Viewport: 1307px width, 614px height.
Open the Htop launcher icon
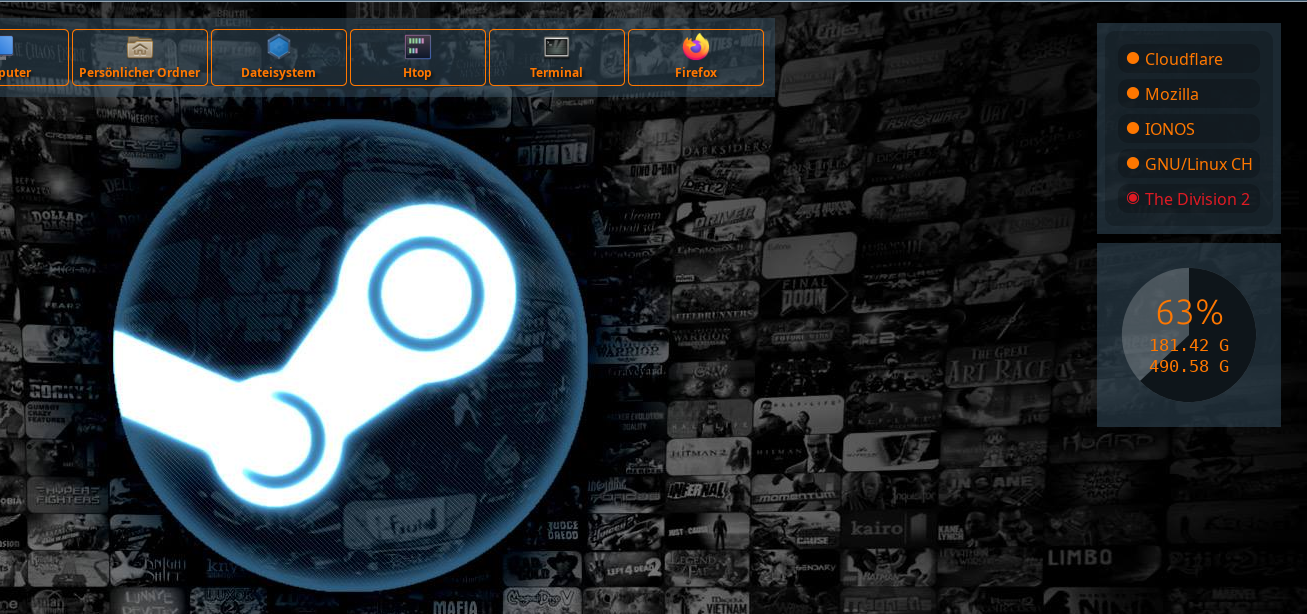(417, 47)
